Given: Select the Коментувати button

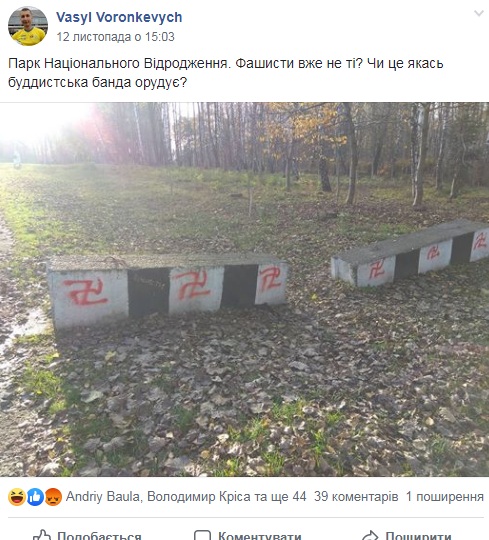Looking at the screenshot, I should [248, 535].
